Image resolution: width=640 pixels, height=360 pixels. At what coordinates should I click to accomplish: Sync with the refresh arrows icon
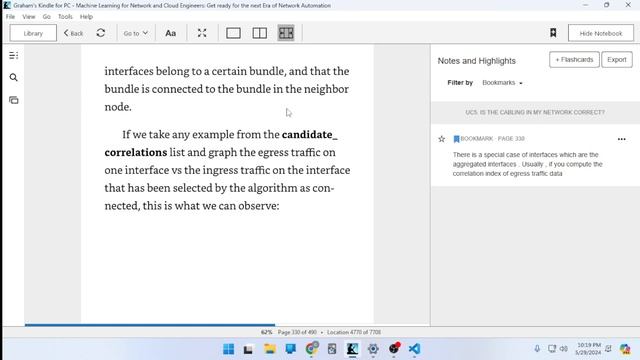point(101,33)
